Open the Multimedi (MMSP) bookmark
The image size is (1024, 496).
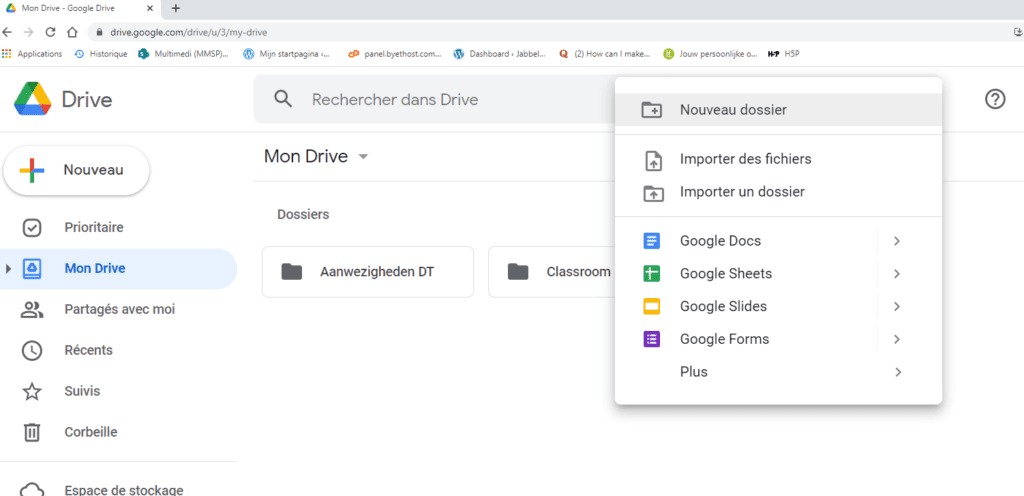[x=184, y=54]
